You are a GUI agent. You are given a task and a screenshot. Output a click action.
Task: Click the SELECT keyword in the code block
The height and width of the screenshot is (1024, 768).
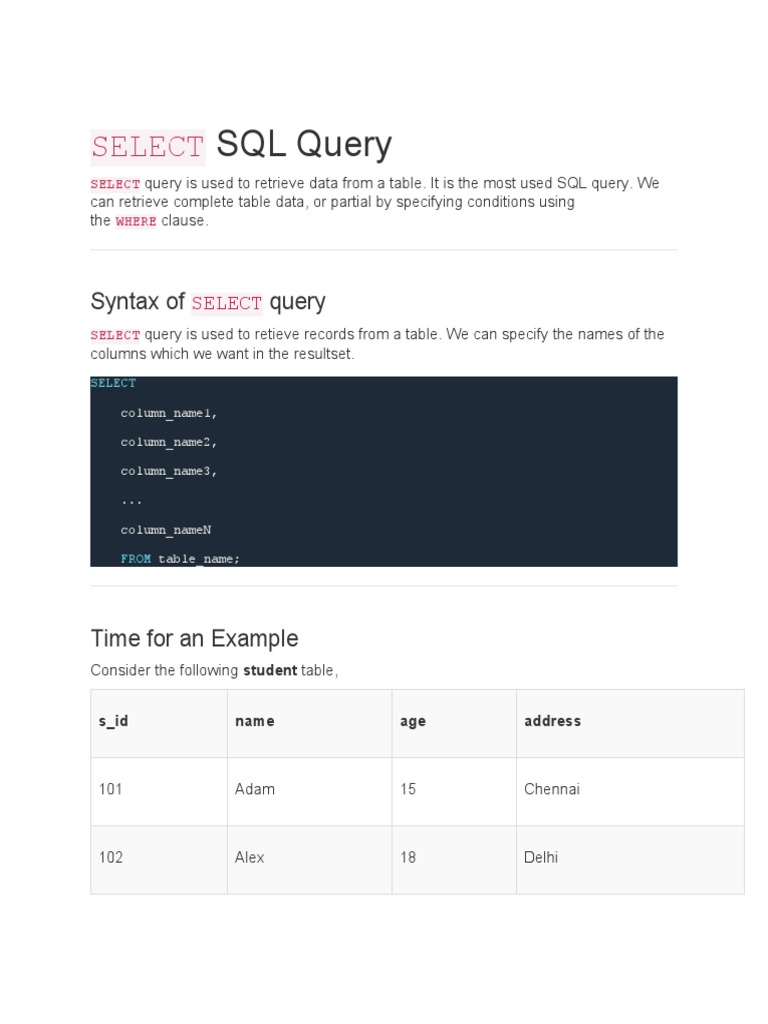point(113,383)
